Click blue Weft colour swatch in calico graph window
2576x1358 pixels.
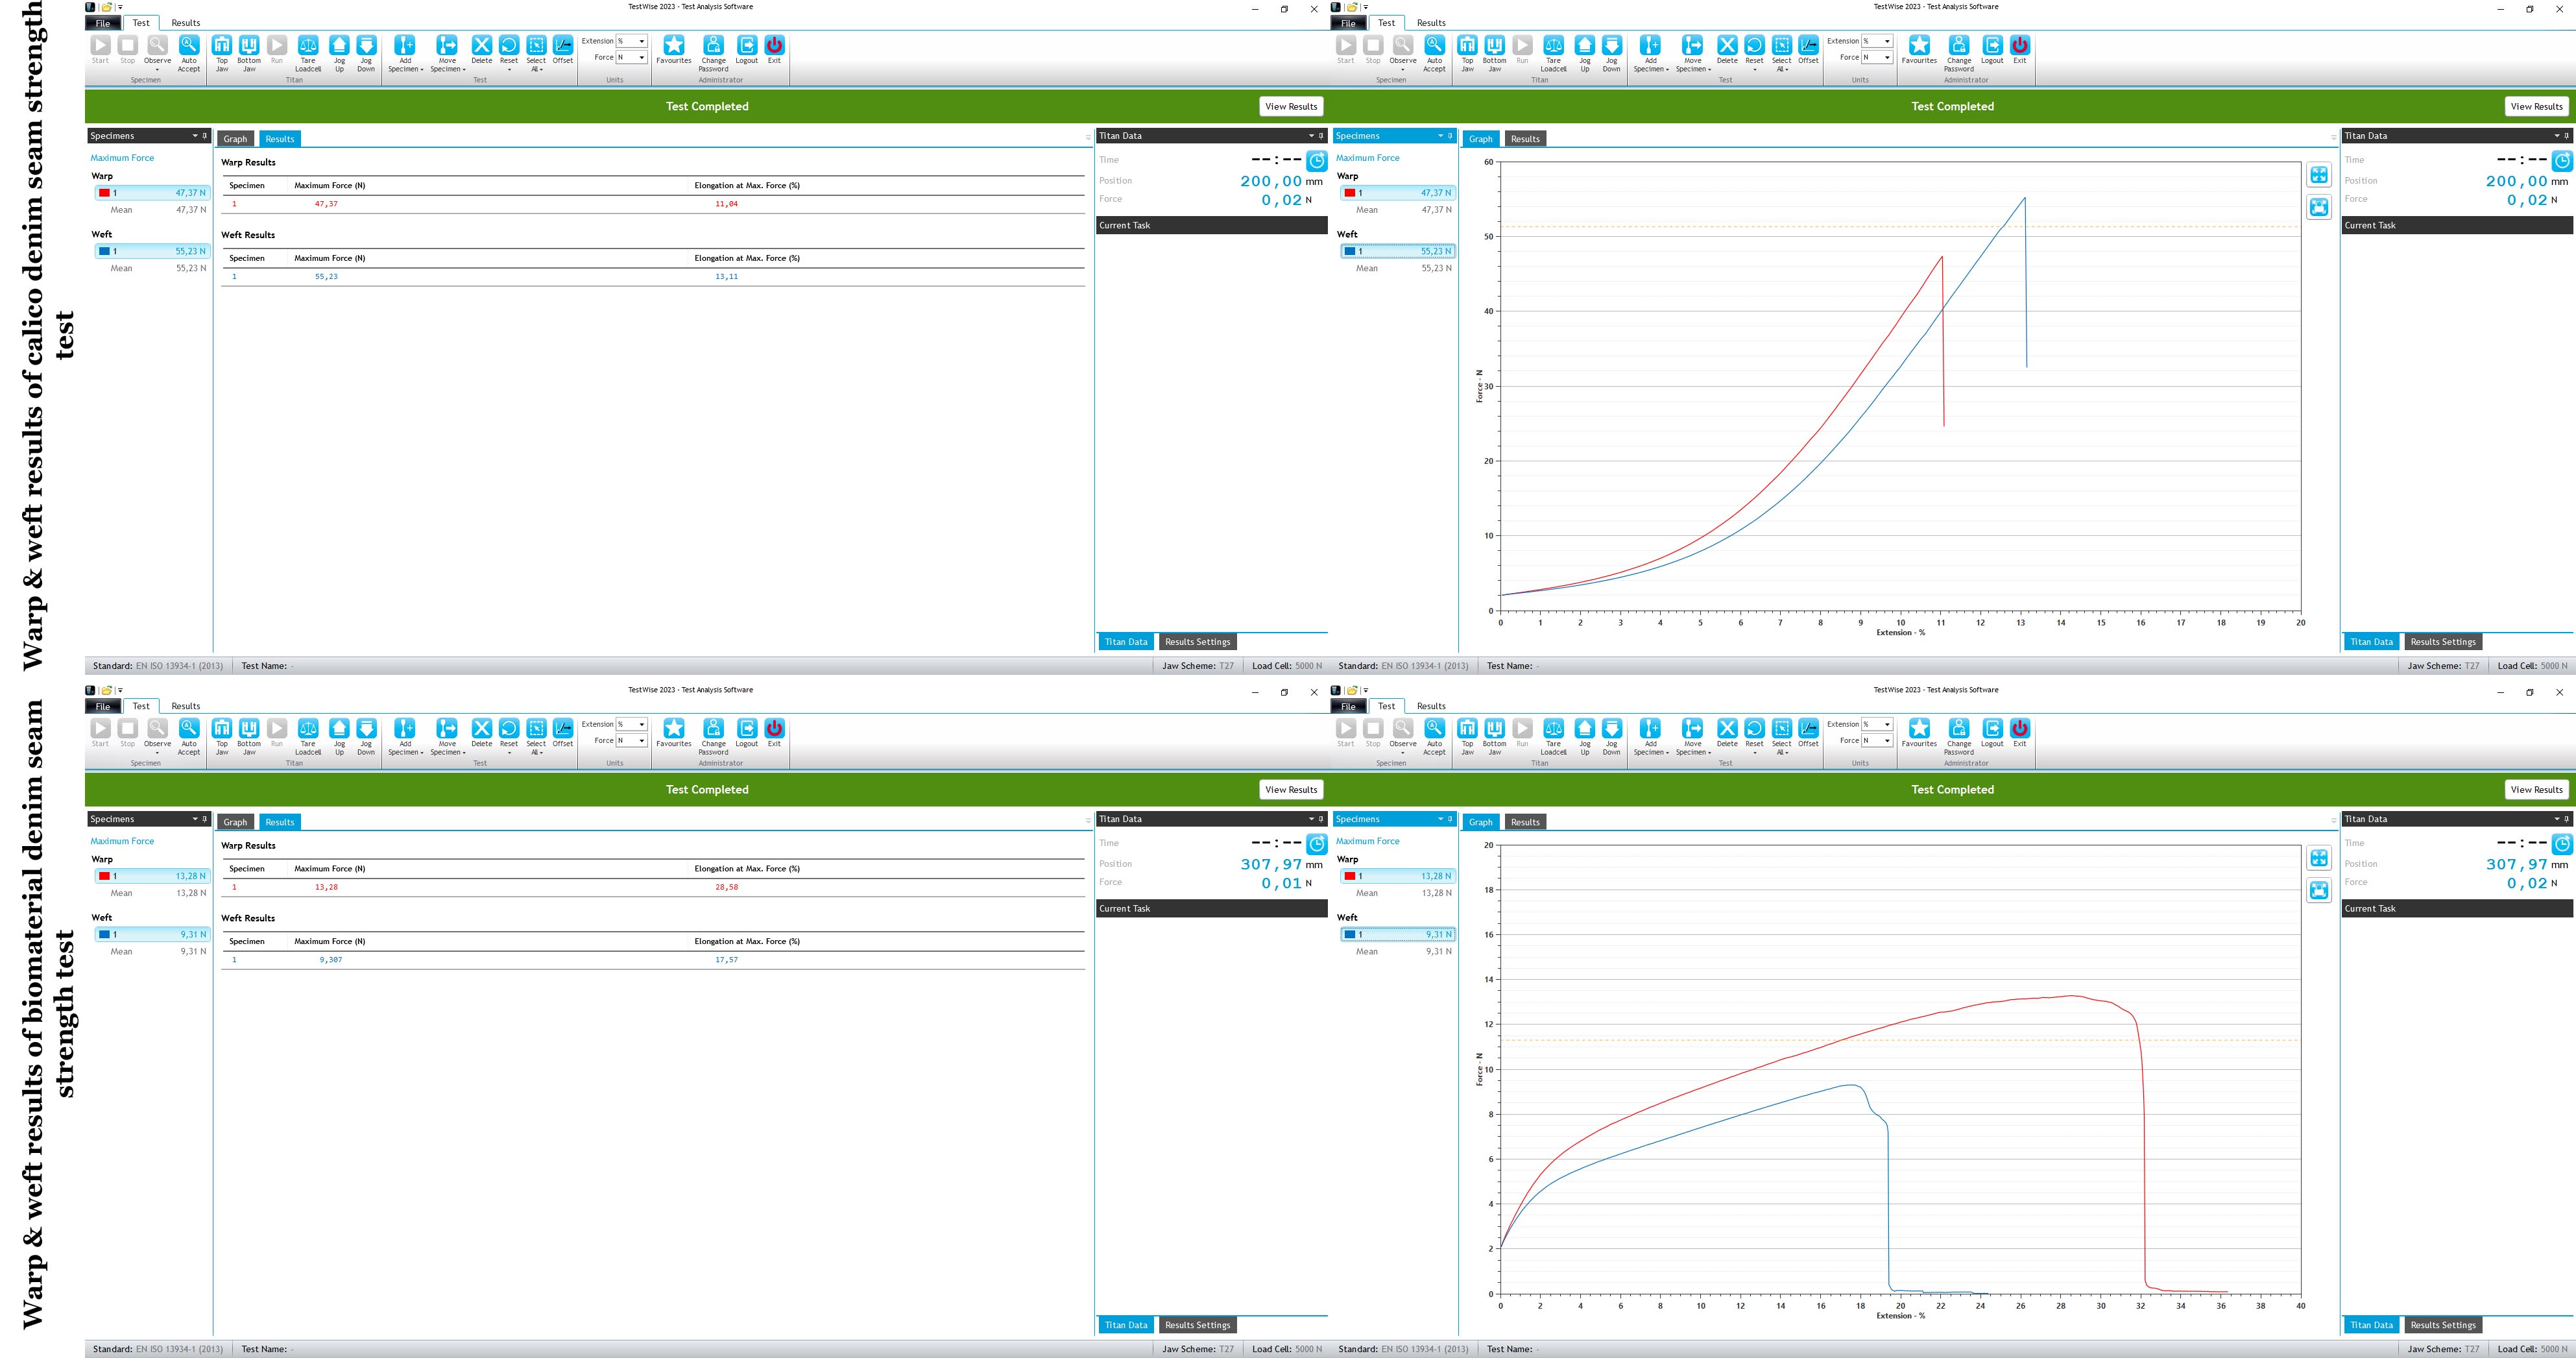(1349, 251)
